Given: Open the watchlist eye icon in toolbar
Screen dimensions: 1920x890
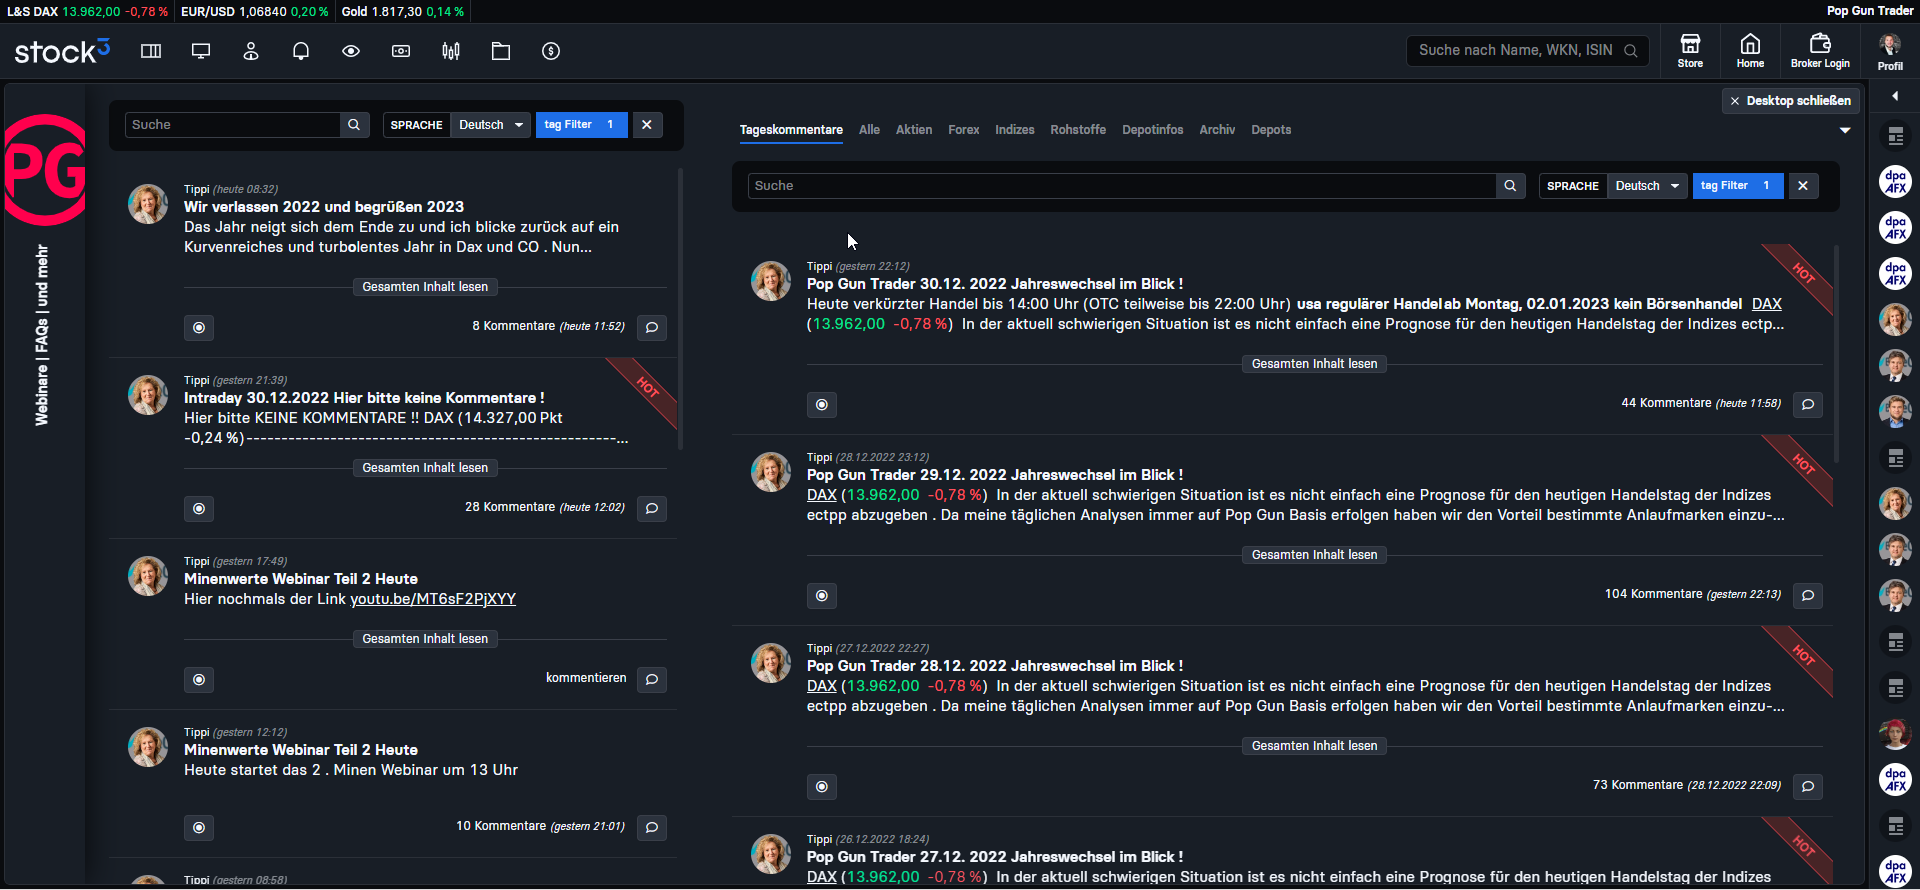Looking at the screenshot, I should tap(351, 51).
